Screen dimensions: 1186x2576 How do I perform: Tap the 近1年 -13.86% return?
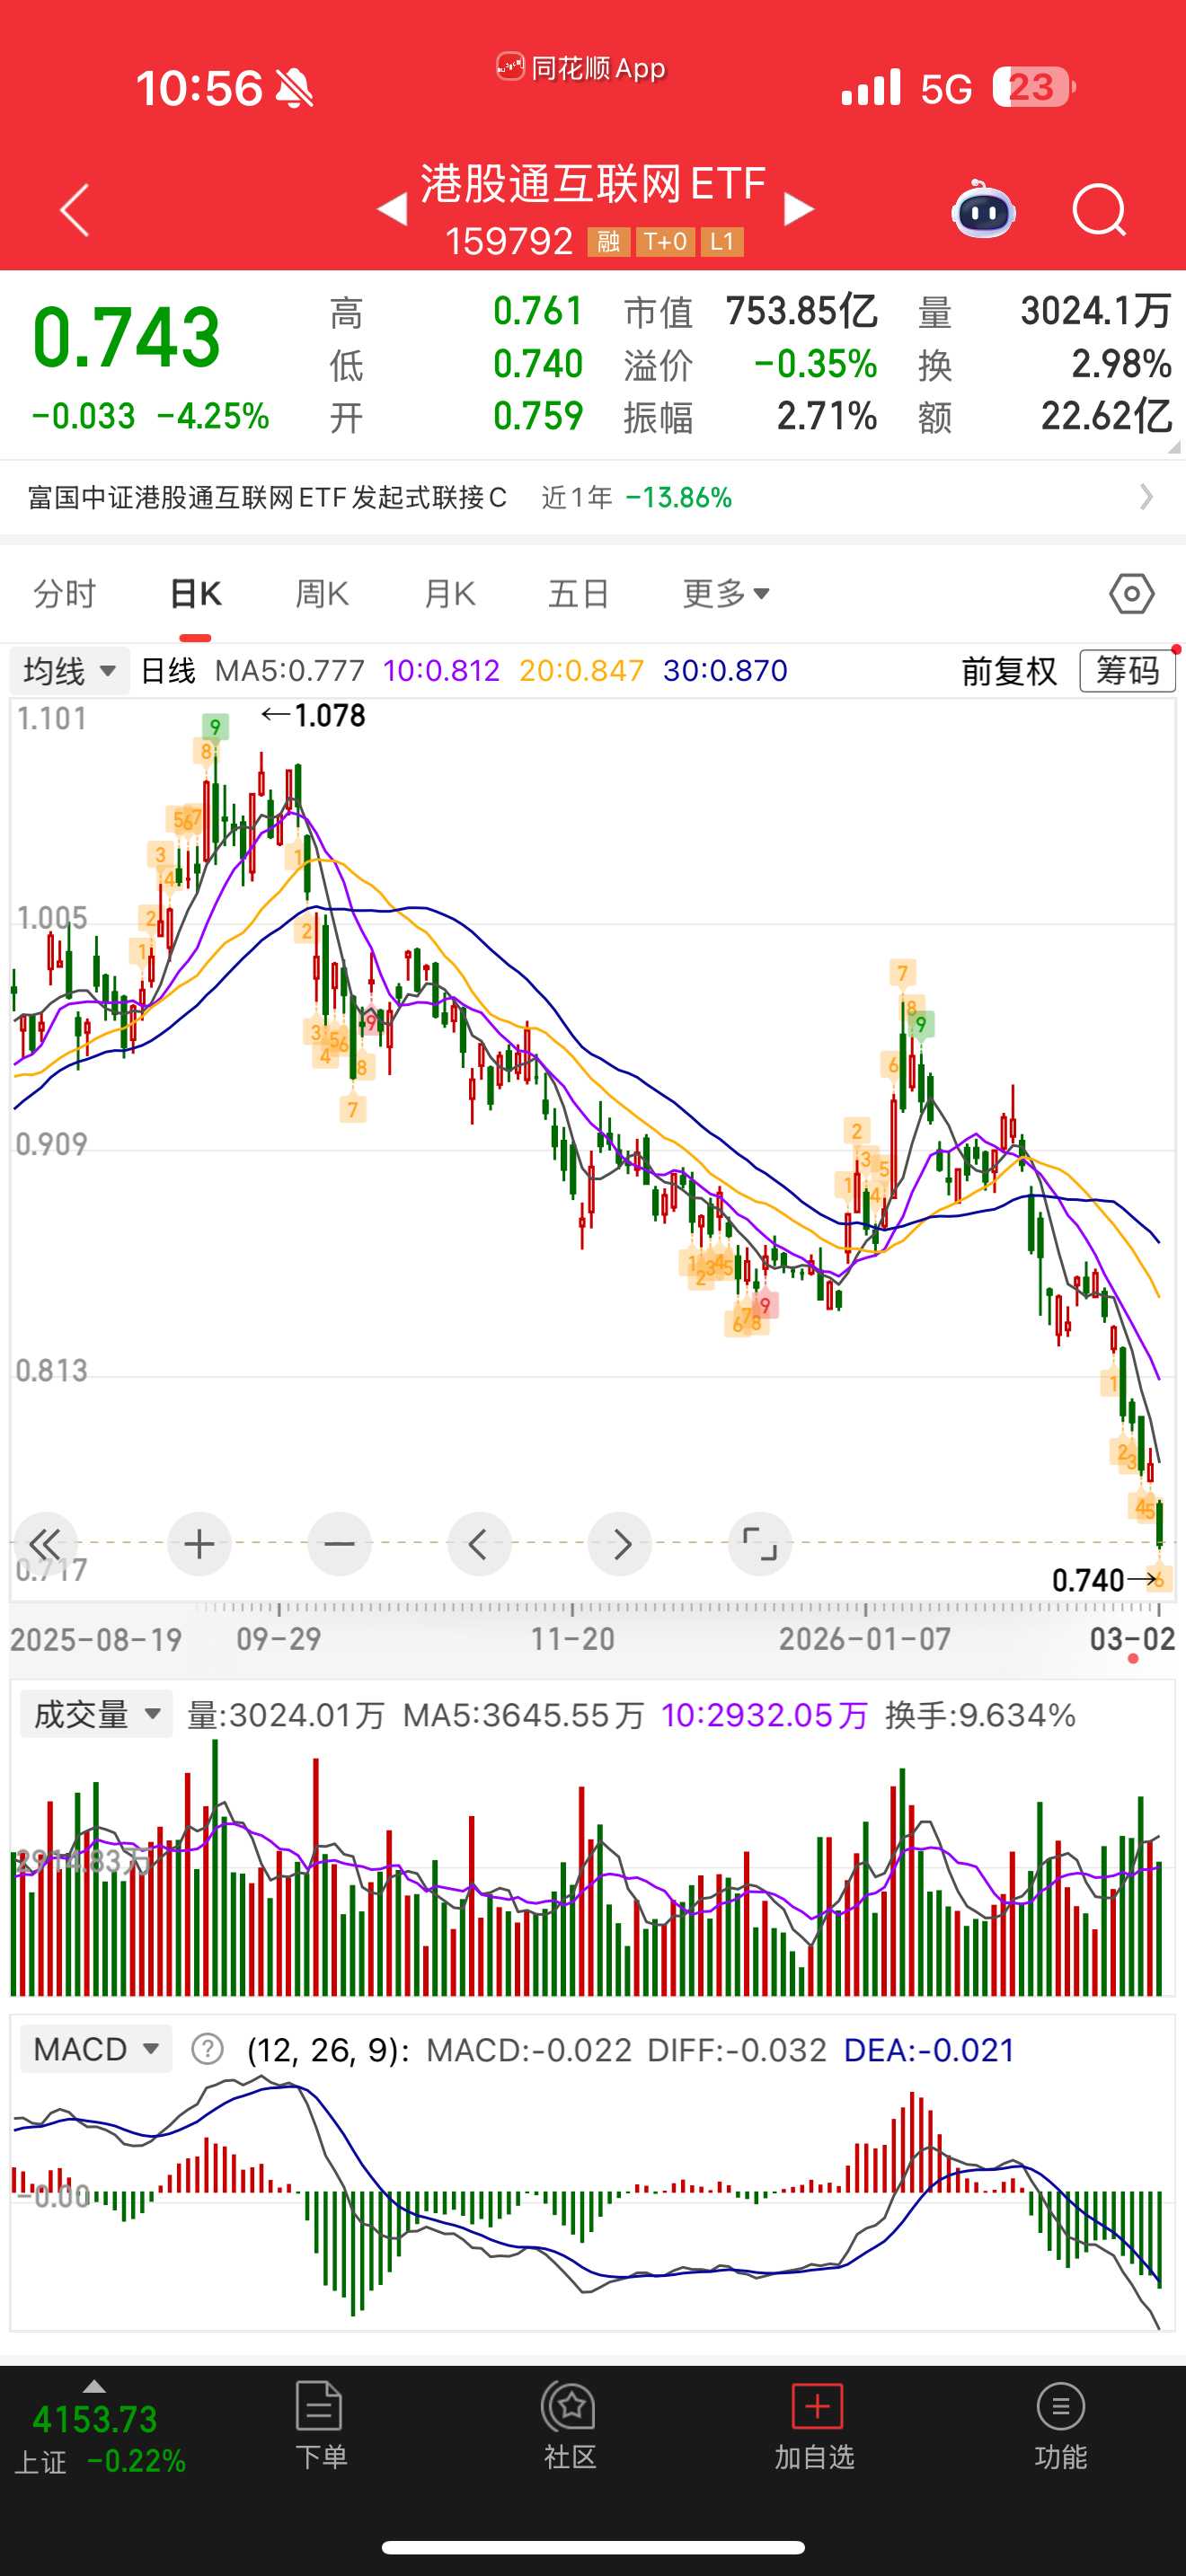(637, 497)
